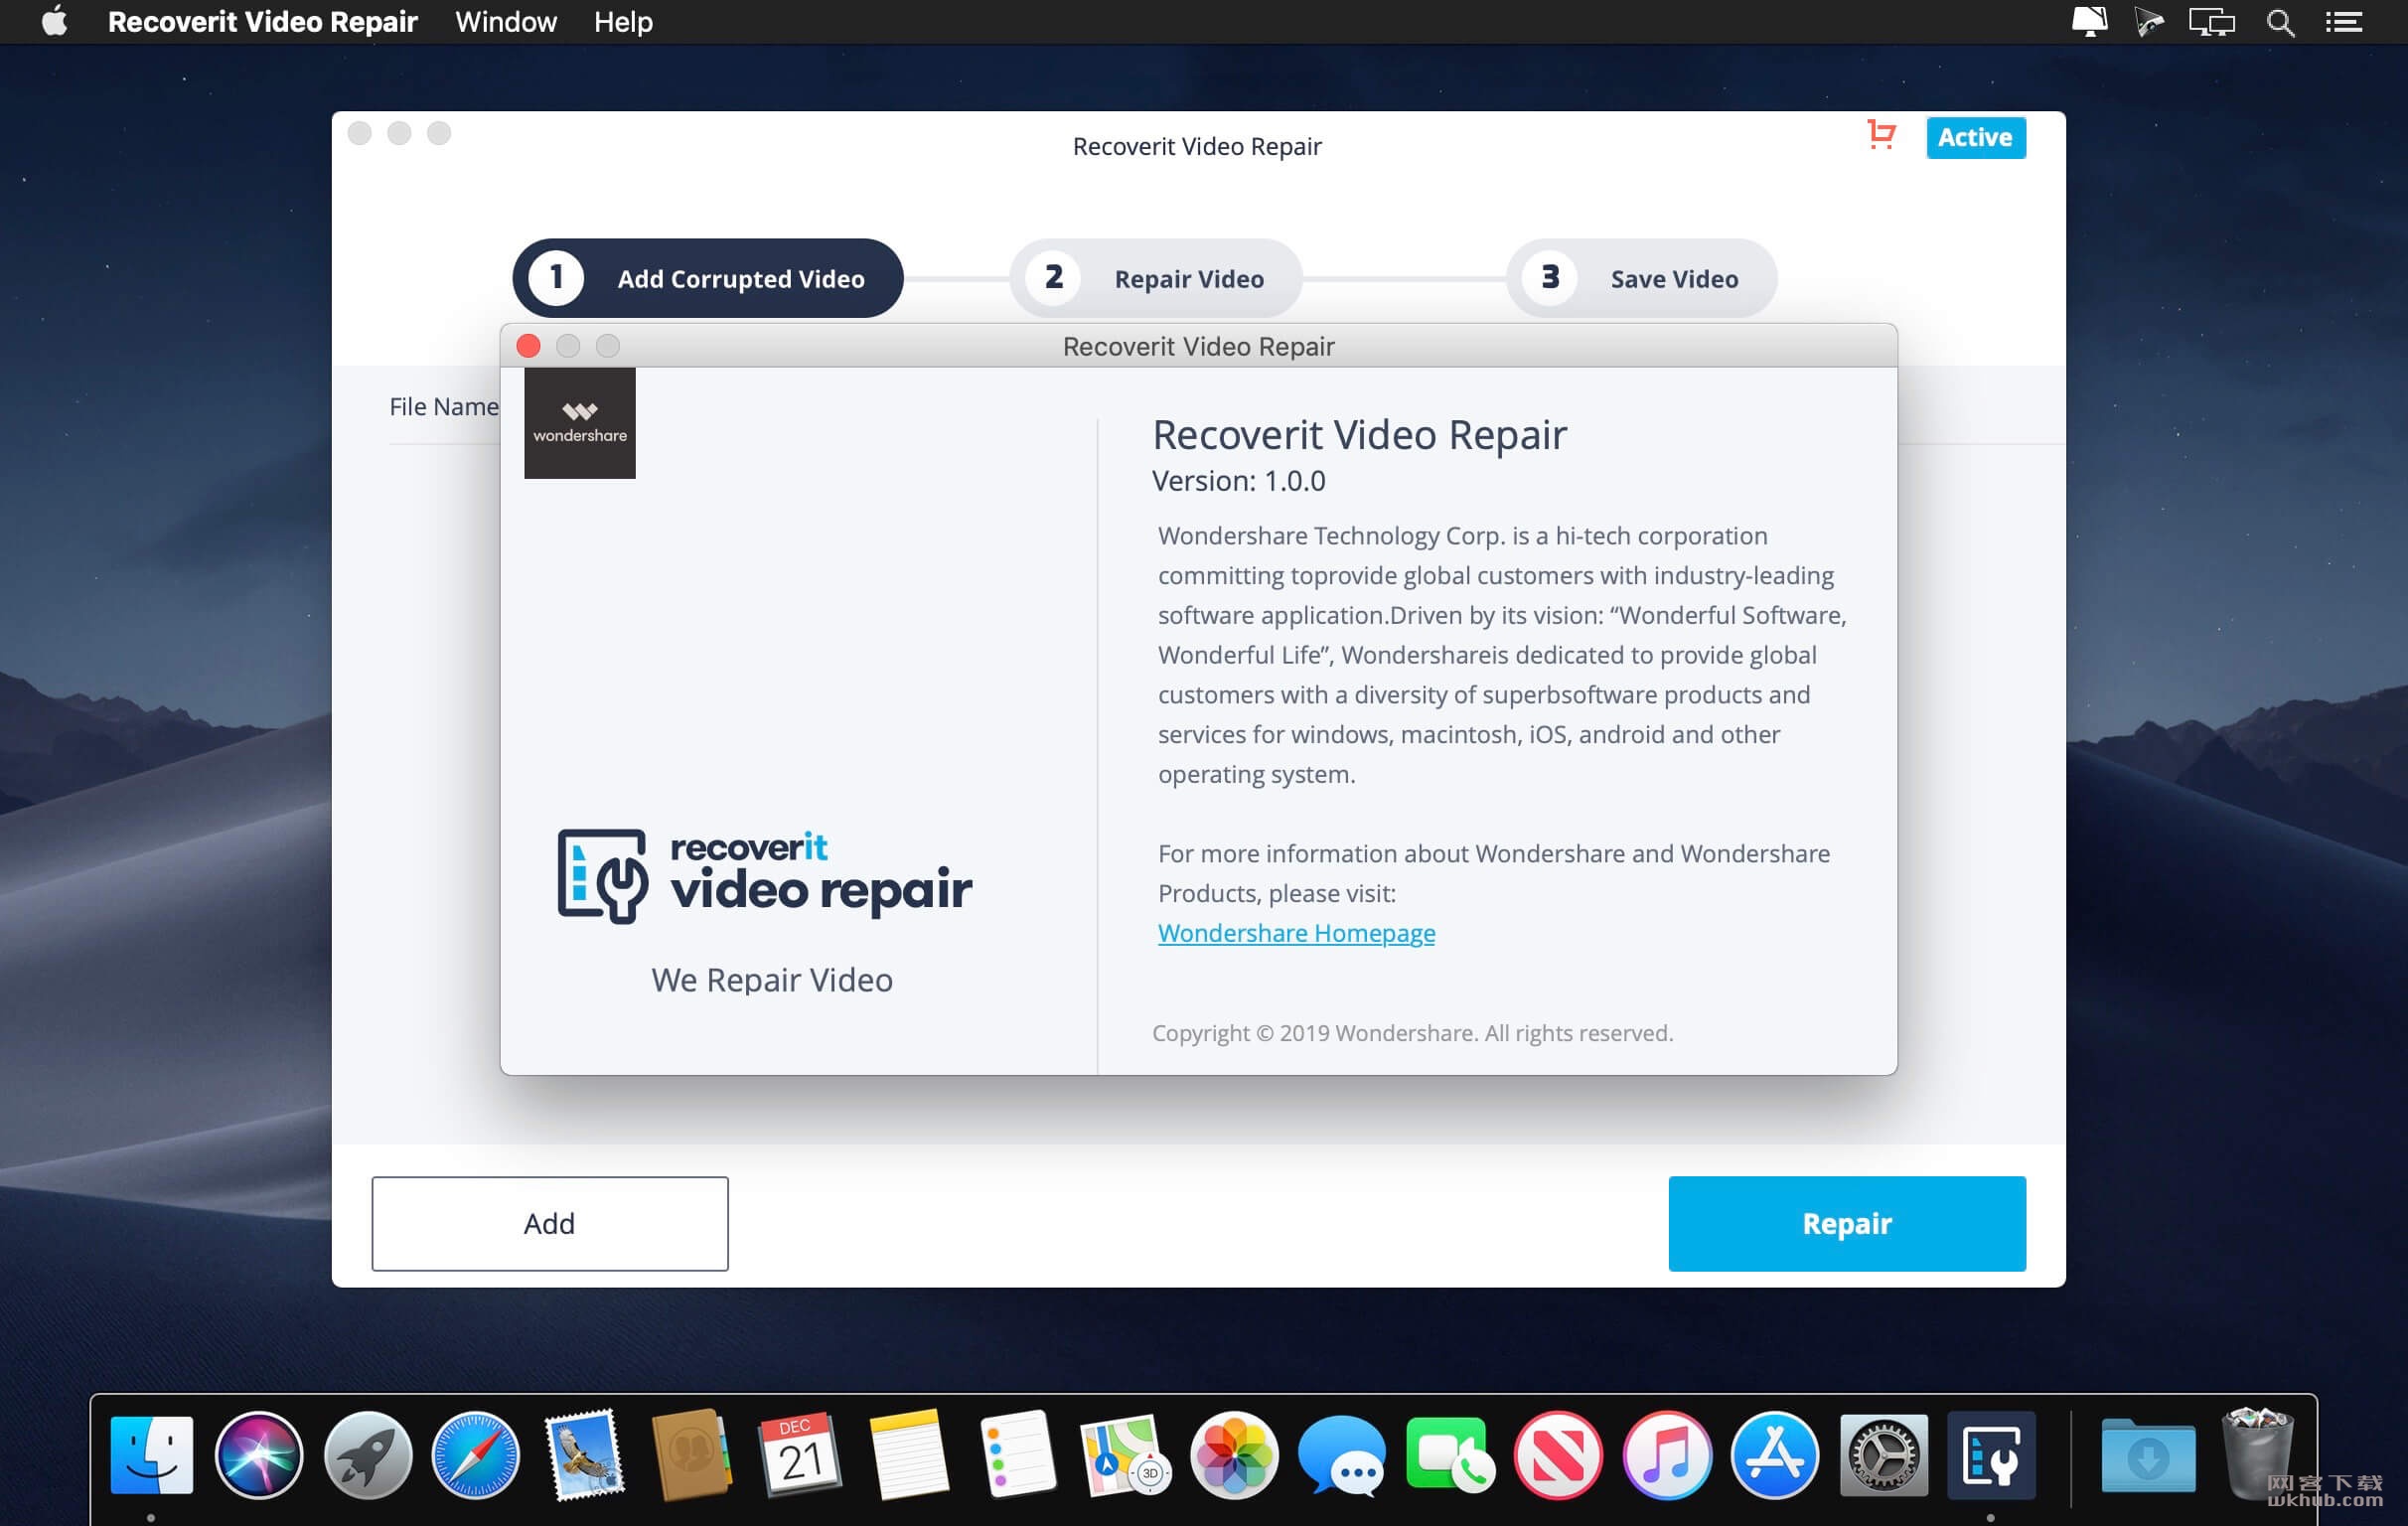Open FaceTime in the Dock

tap(1450, 1455)
